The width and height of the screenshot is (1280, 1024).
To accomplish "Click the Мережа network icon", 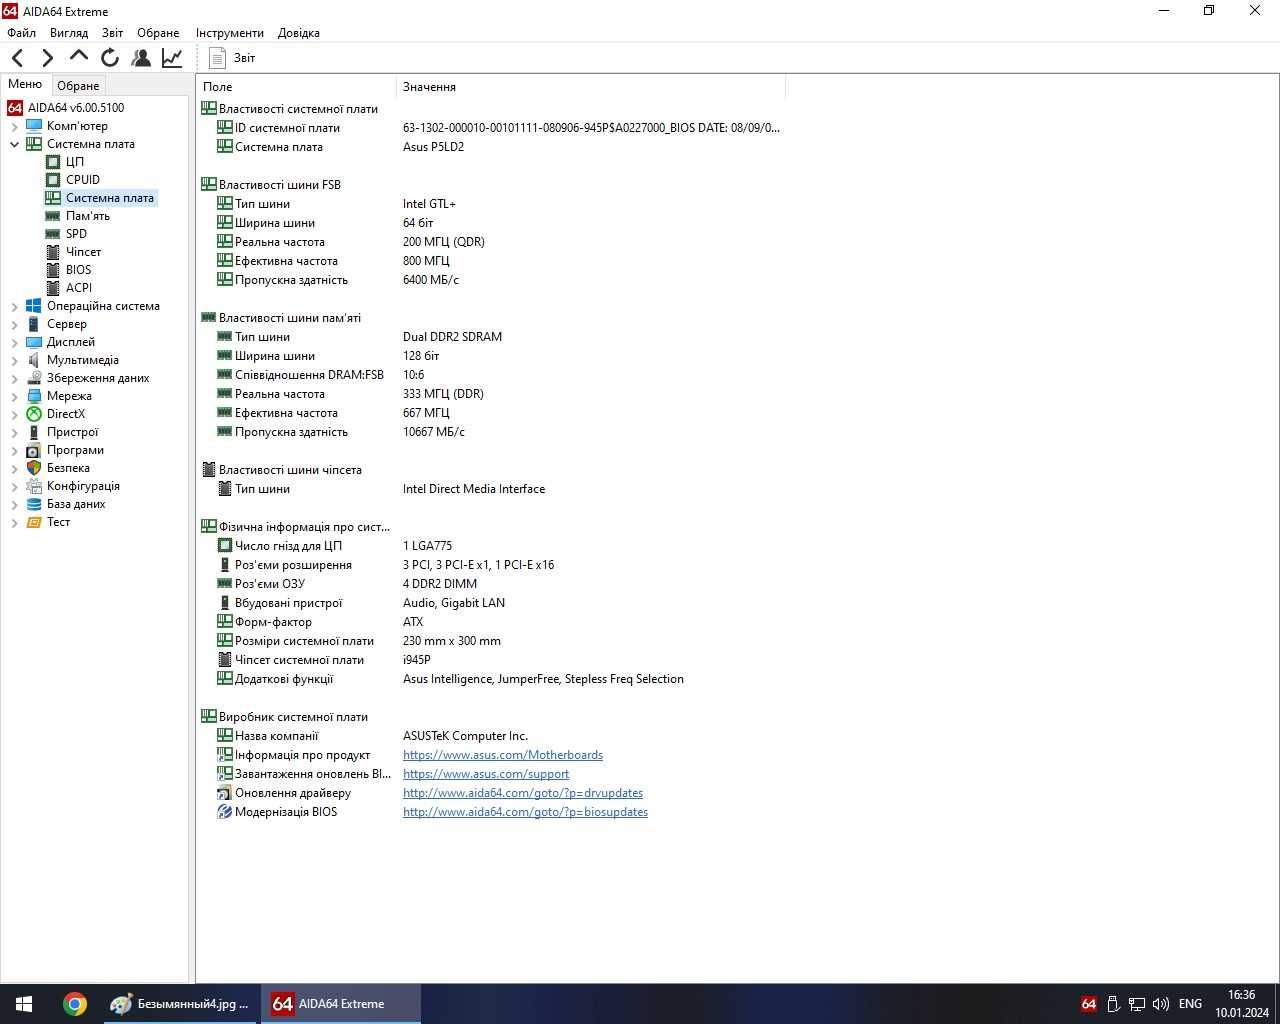I will tap(34, 396).
